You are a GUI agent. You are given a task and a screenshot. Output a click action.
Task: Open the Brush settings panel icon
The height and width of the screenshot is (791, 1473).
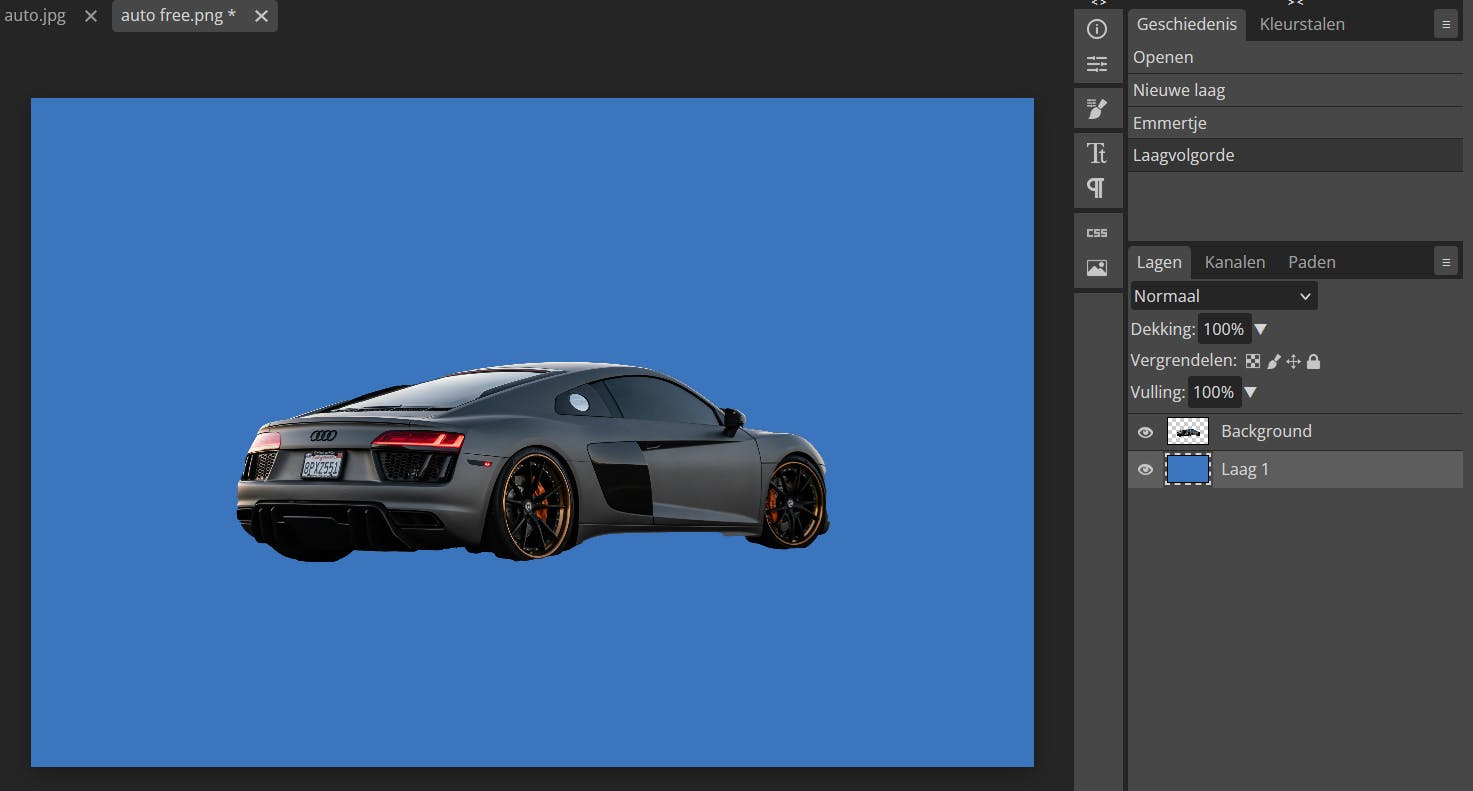click(1097, 109)
